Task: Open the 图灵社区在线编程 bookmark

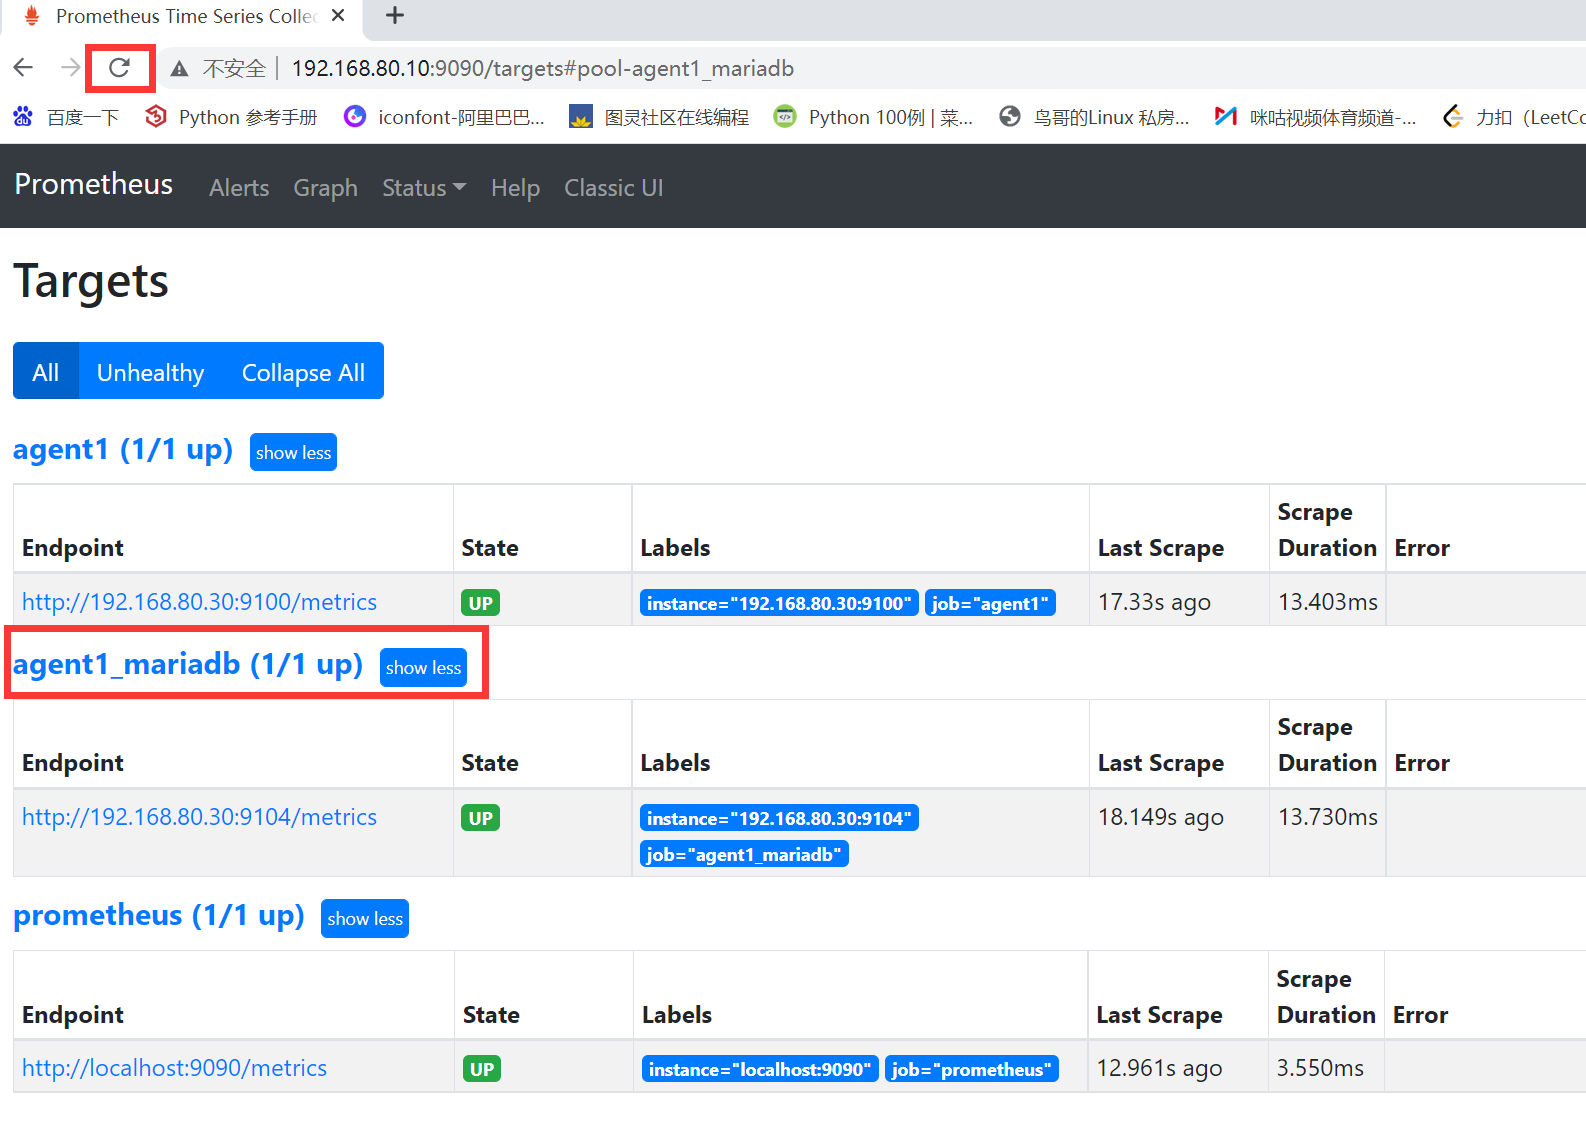Action: point(659,117)
